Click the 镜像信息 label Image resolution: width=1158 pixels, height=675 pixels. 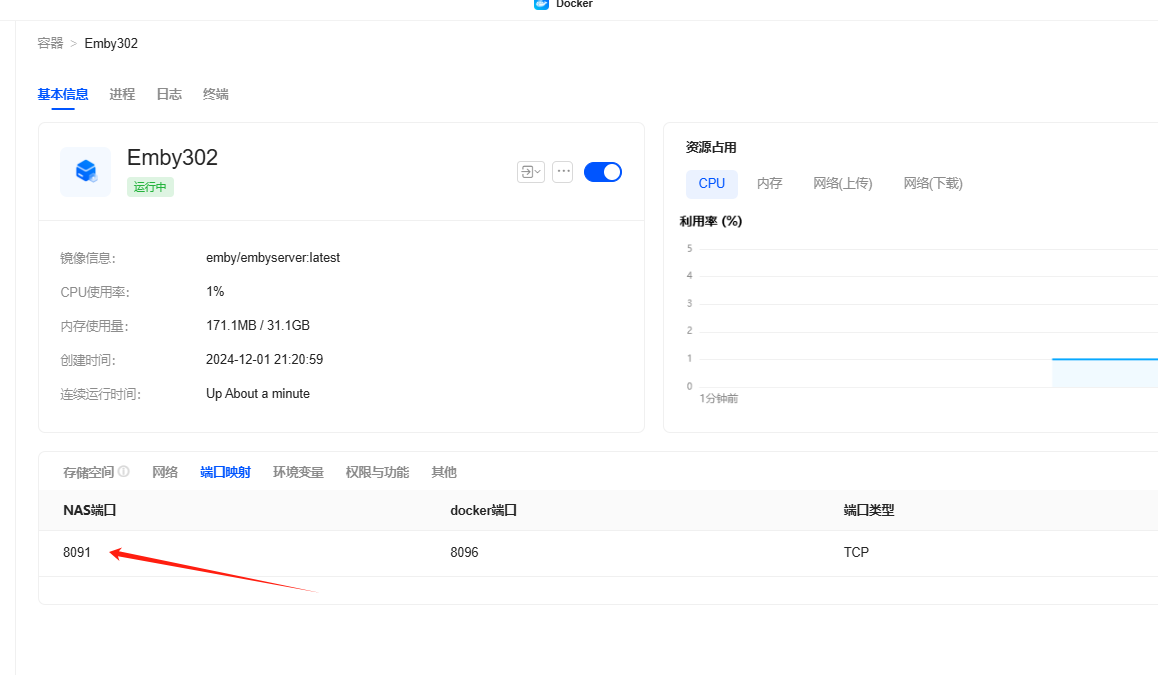coord(88,258)
